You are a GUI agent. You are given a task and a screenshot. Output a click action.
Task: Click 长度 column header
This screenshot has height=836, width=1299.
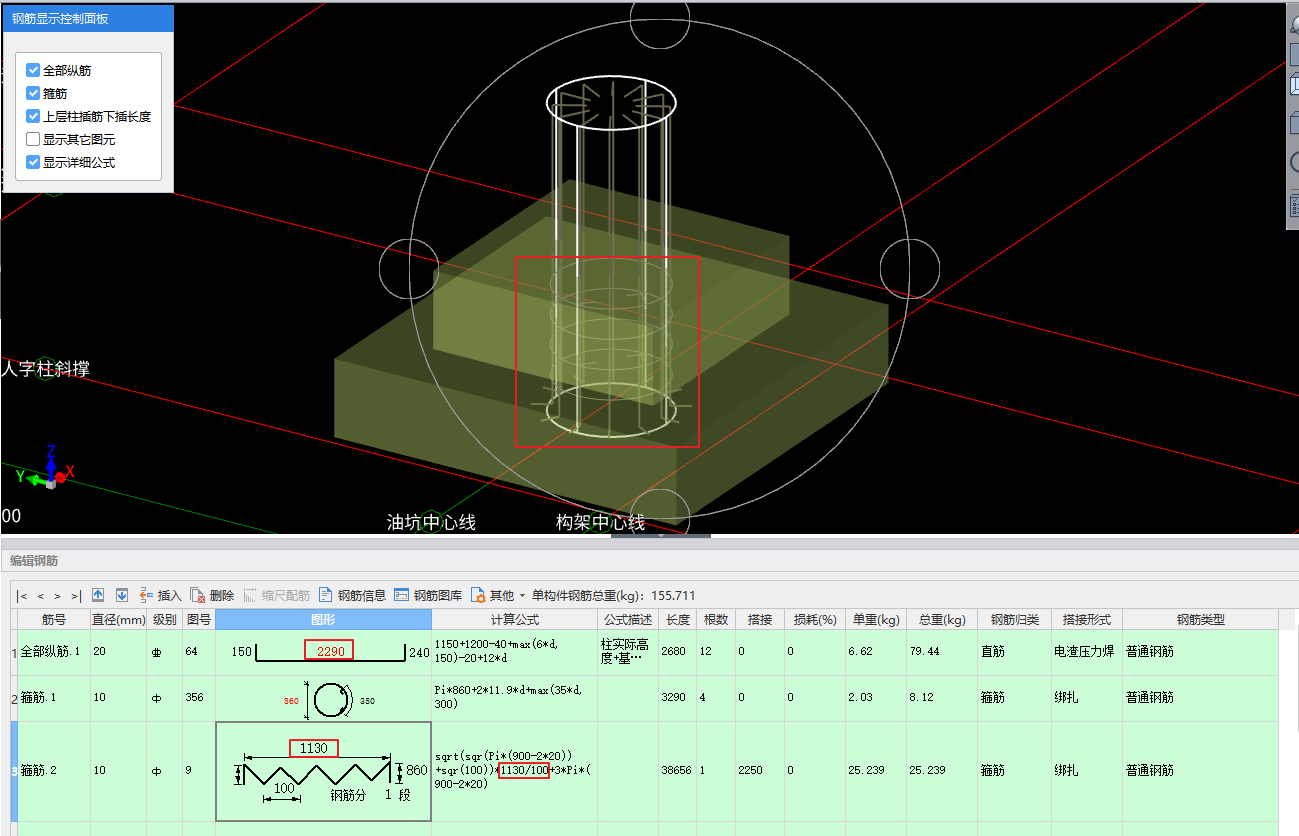pyautogui.click(x=677, y=620)
